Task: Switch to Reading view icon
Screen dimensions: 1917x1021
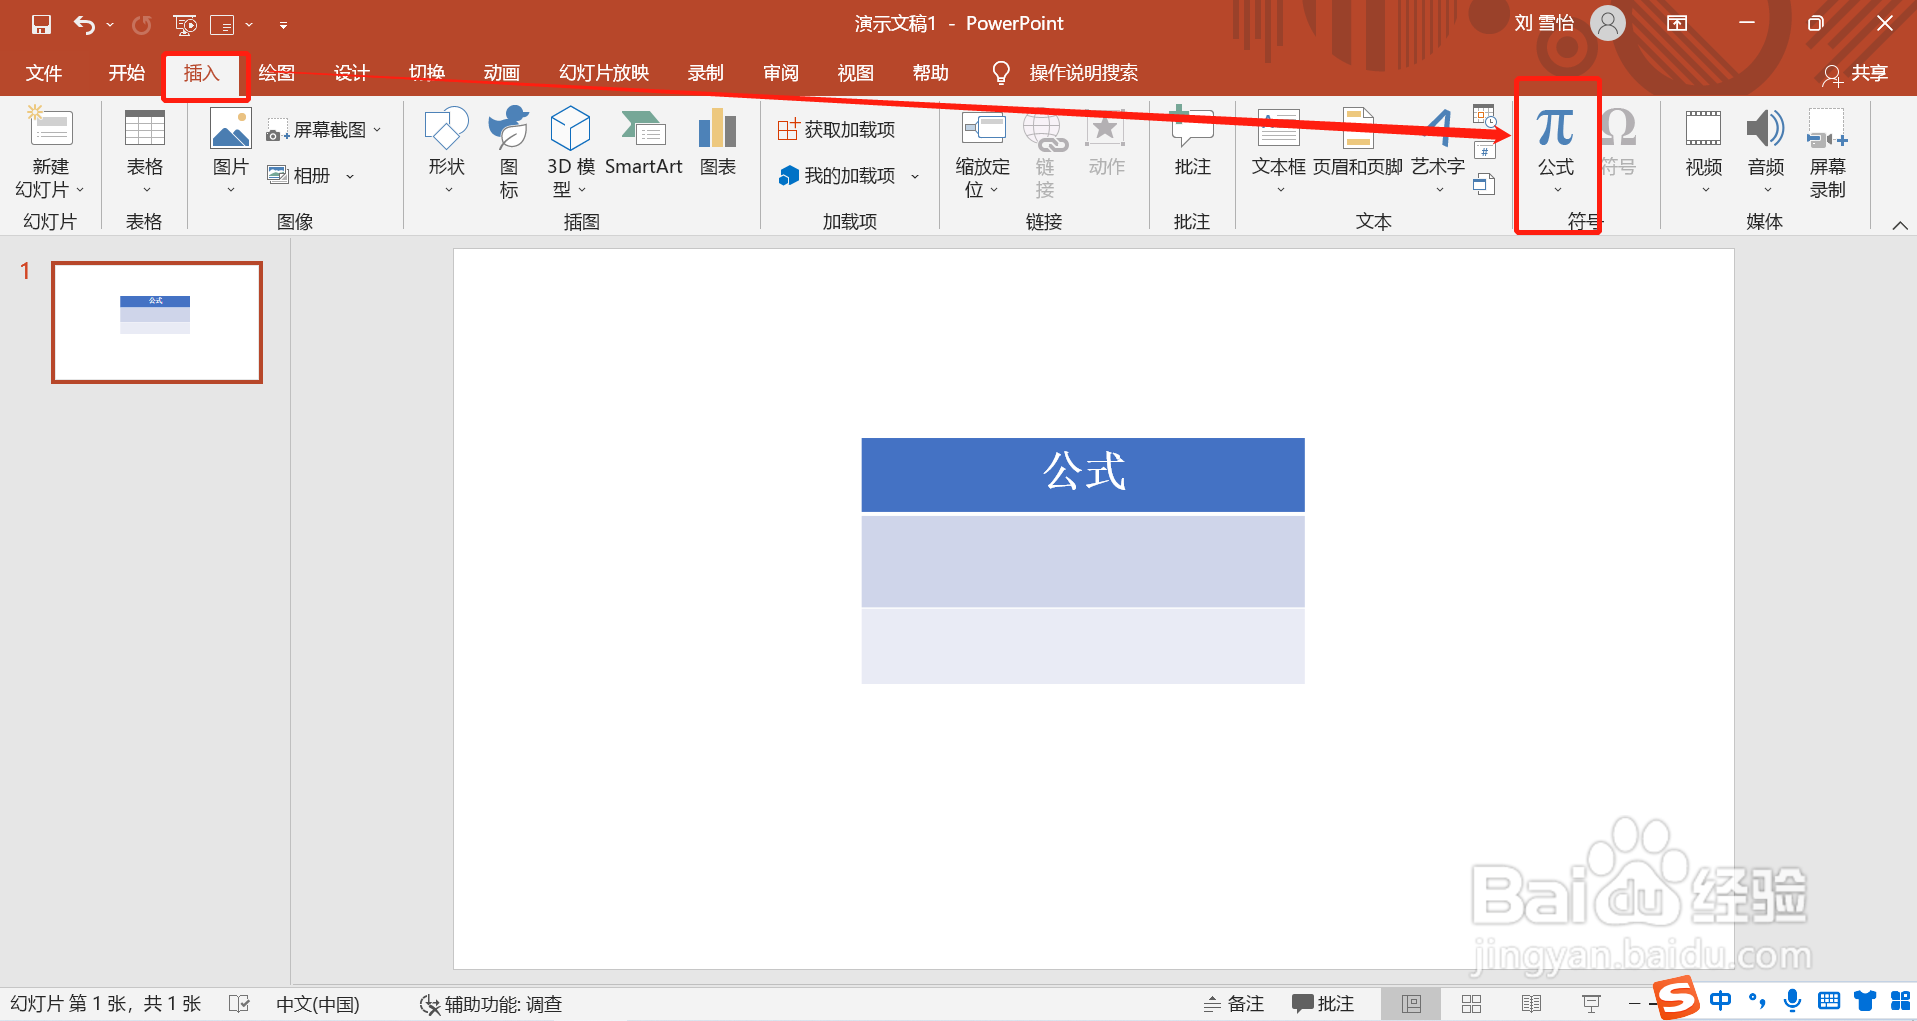Action: pyautogui.click(x=1531, y=1003)
